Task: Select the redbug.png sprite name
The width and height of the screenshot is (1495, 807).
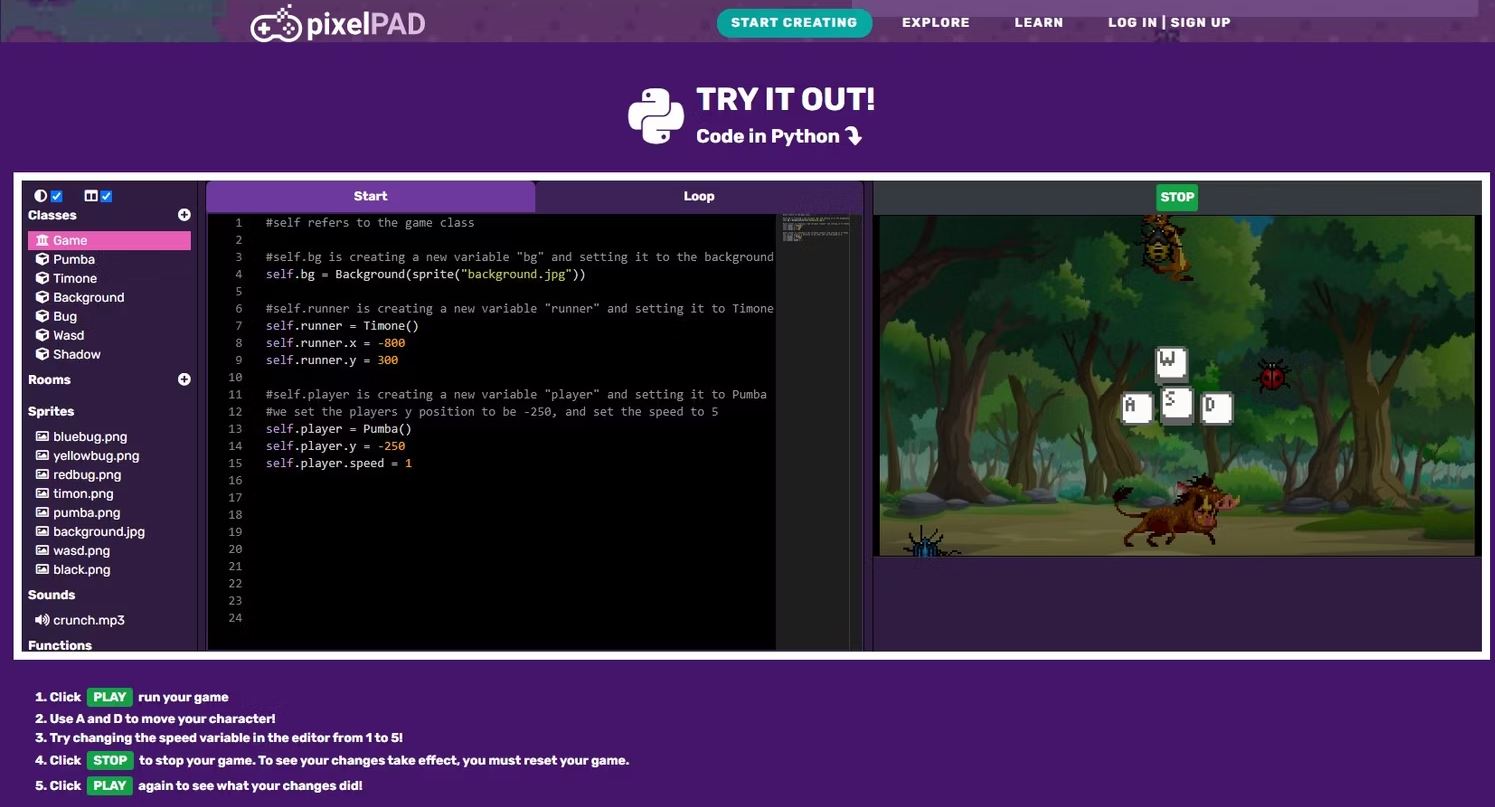Action: coord(87,474)
